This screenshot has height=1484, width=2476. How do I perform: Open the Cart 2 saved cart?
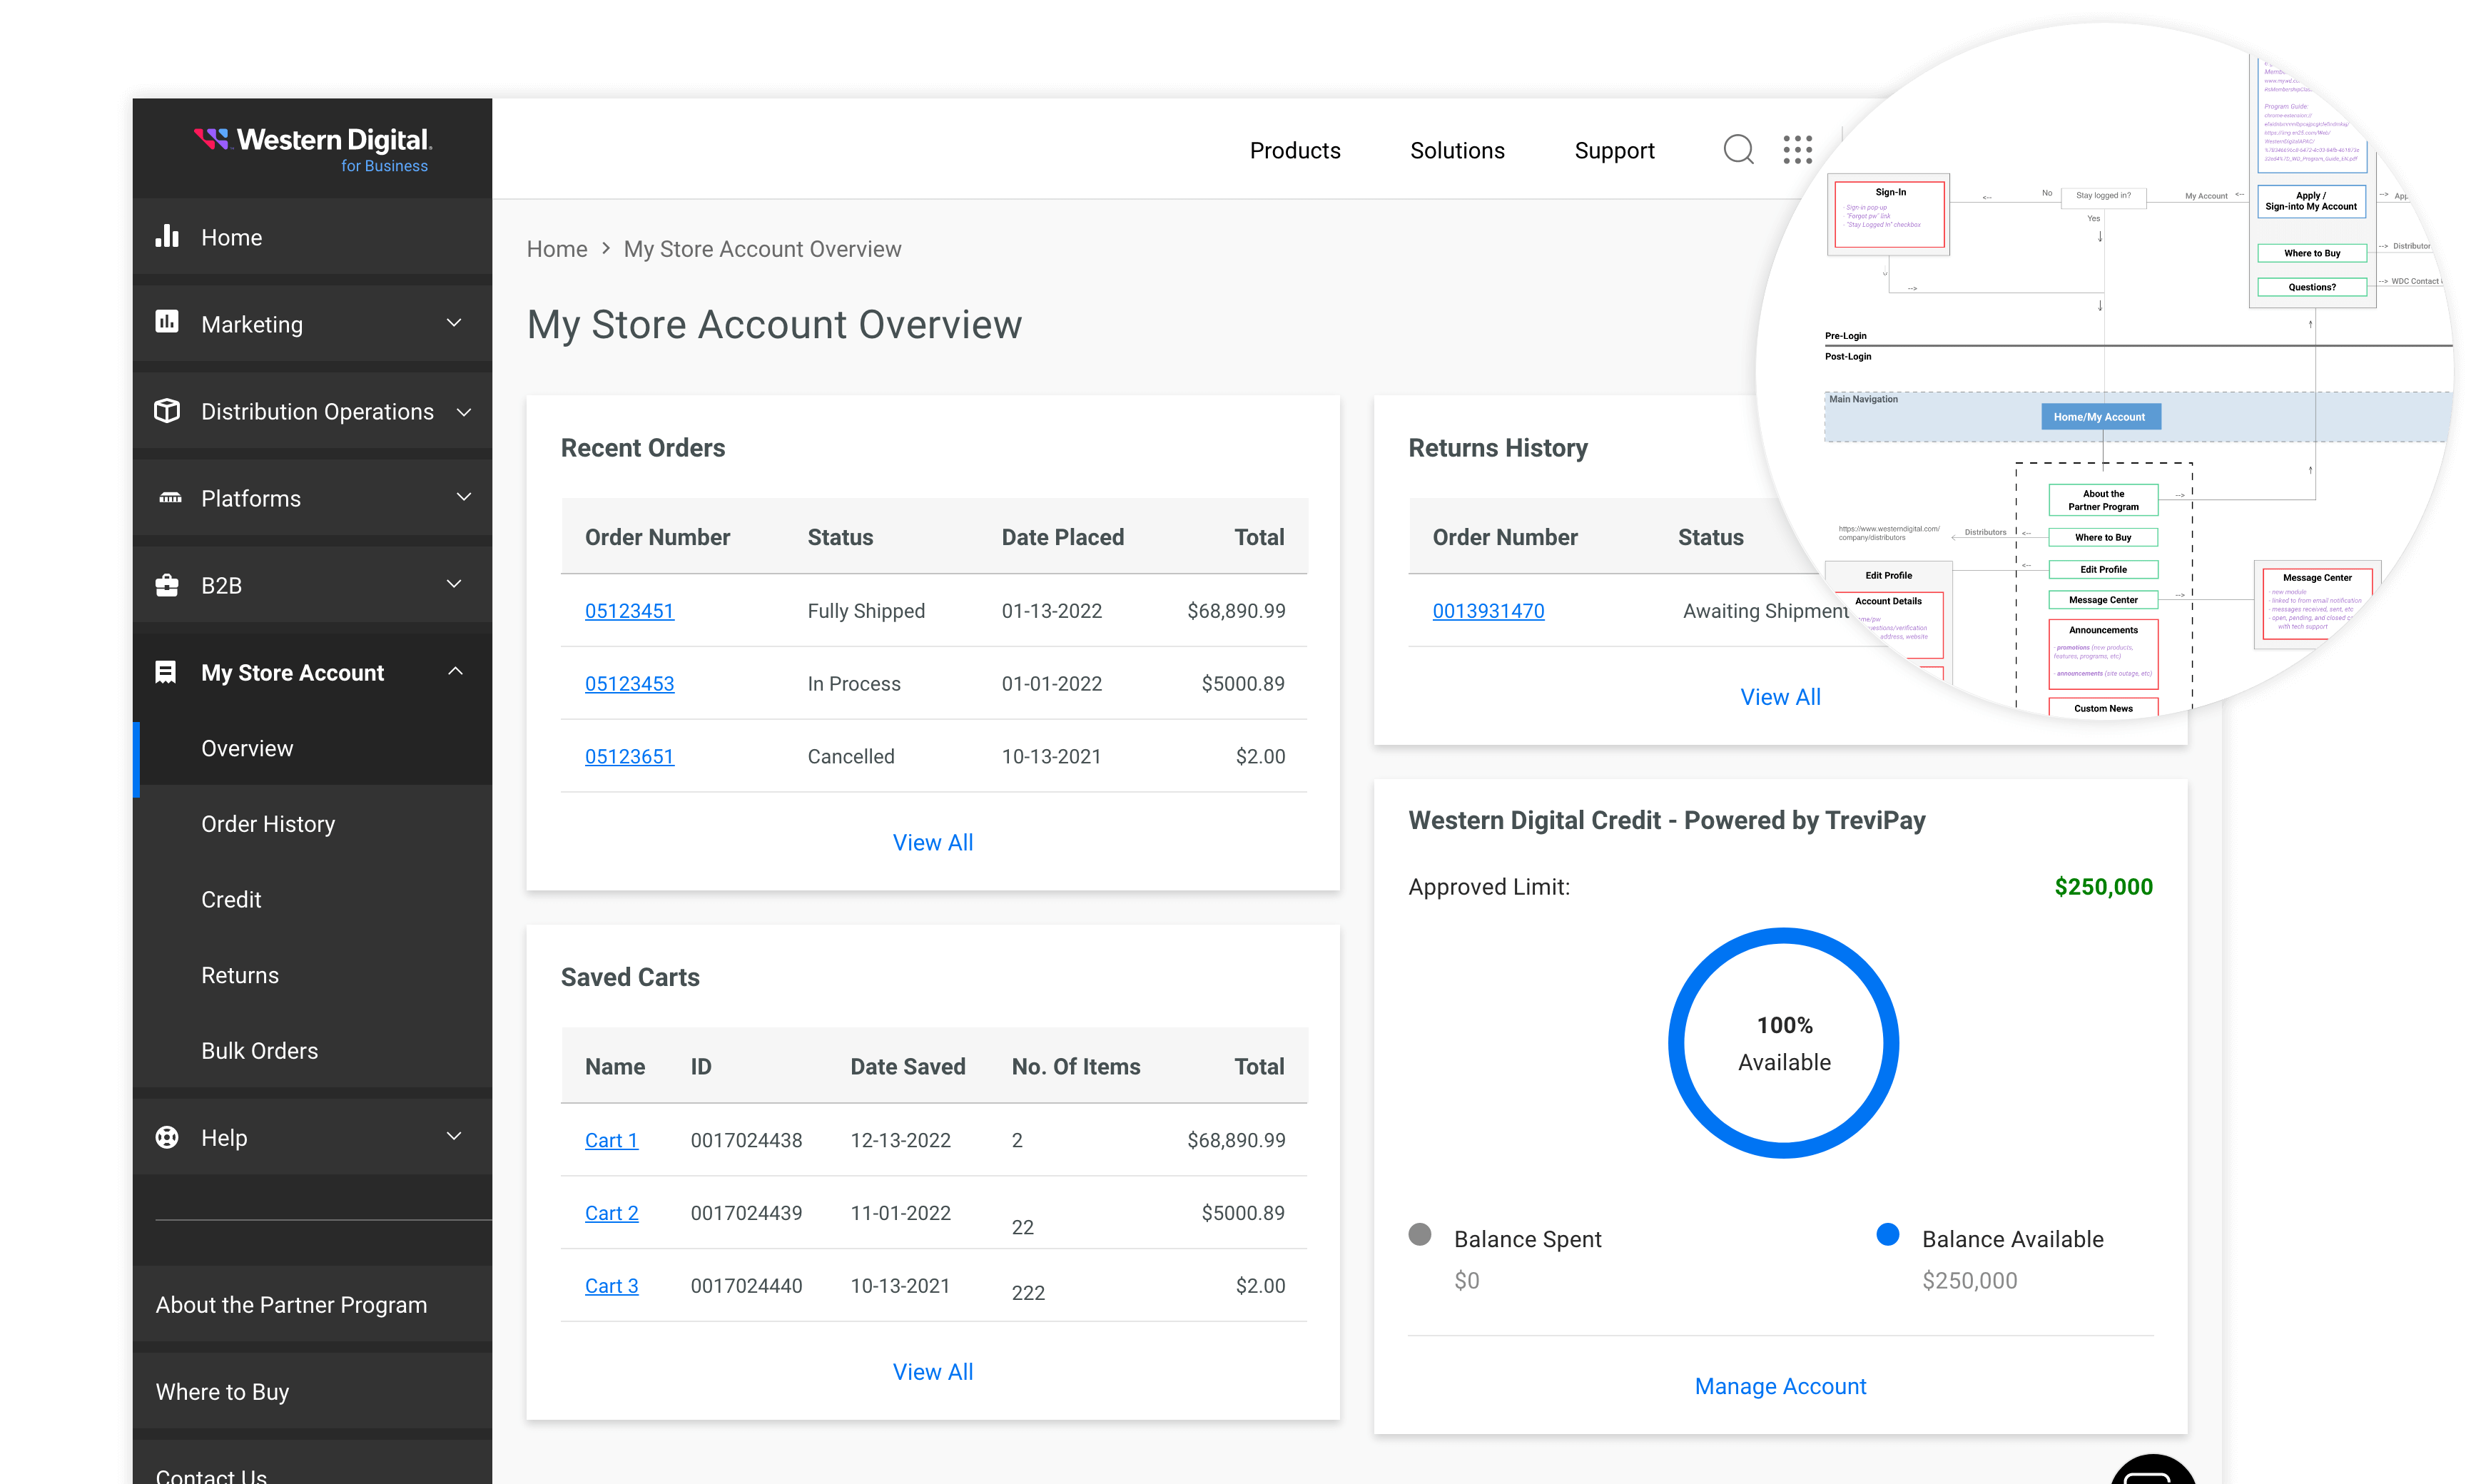pyautogui.click(x=611, y=1212)
